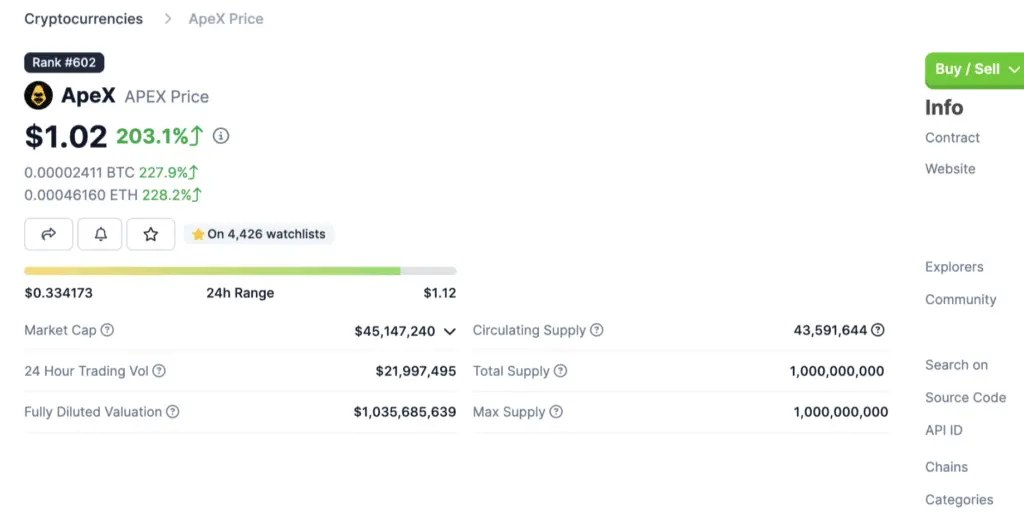
Task: Click the Max Supply help icon
Action: click(x=556, y=412)
